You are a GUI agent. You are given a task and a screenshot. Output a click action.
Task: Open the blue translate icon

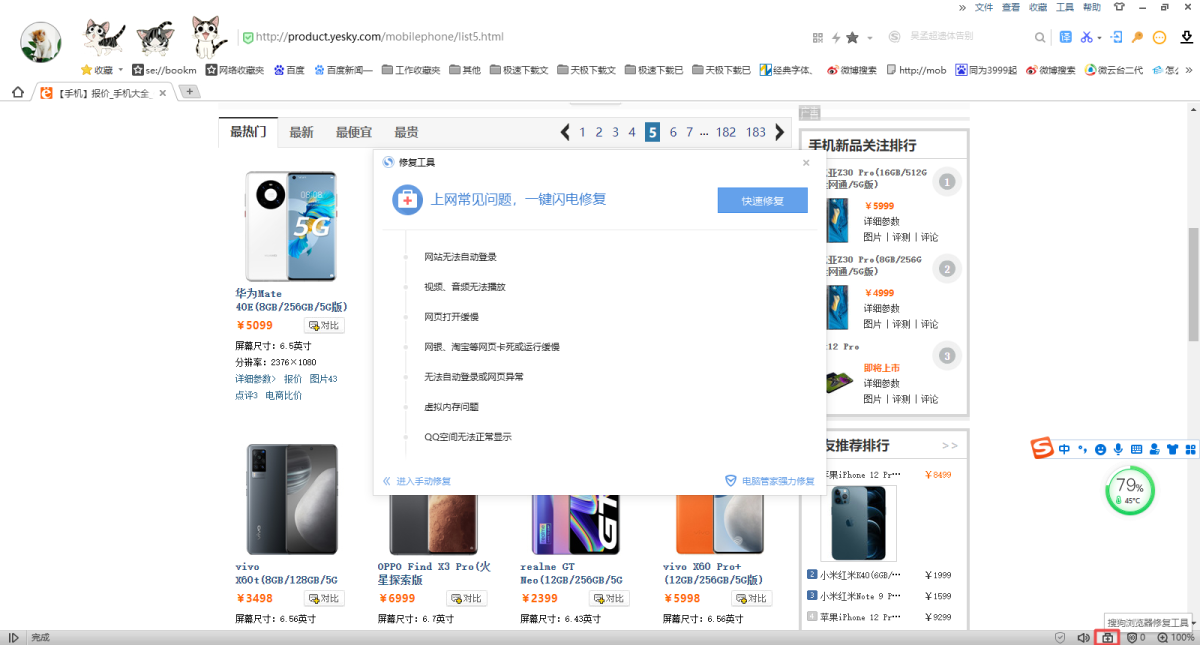[x=1066, y=37]
